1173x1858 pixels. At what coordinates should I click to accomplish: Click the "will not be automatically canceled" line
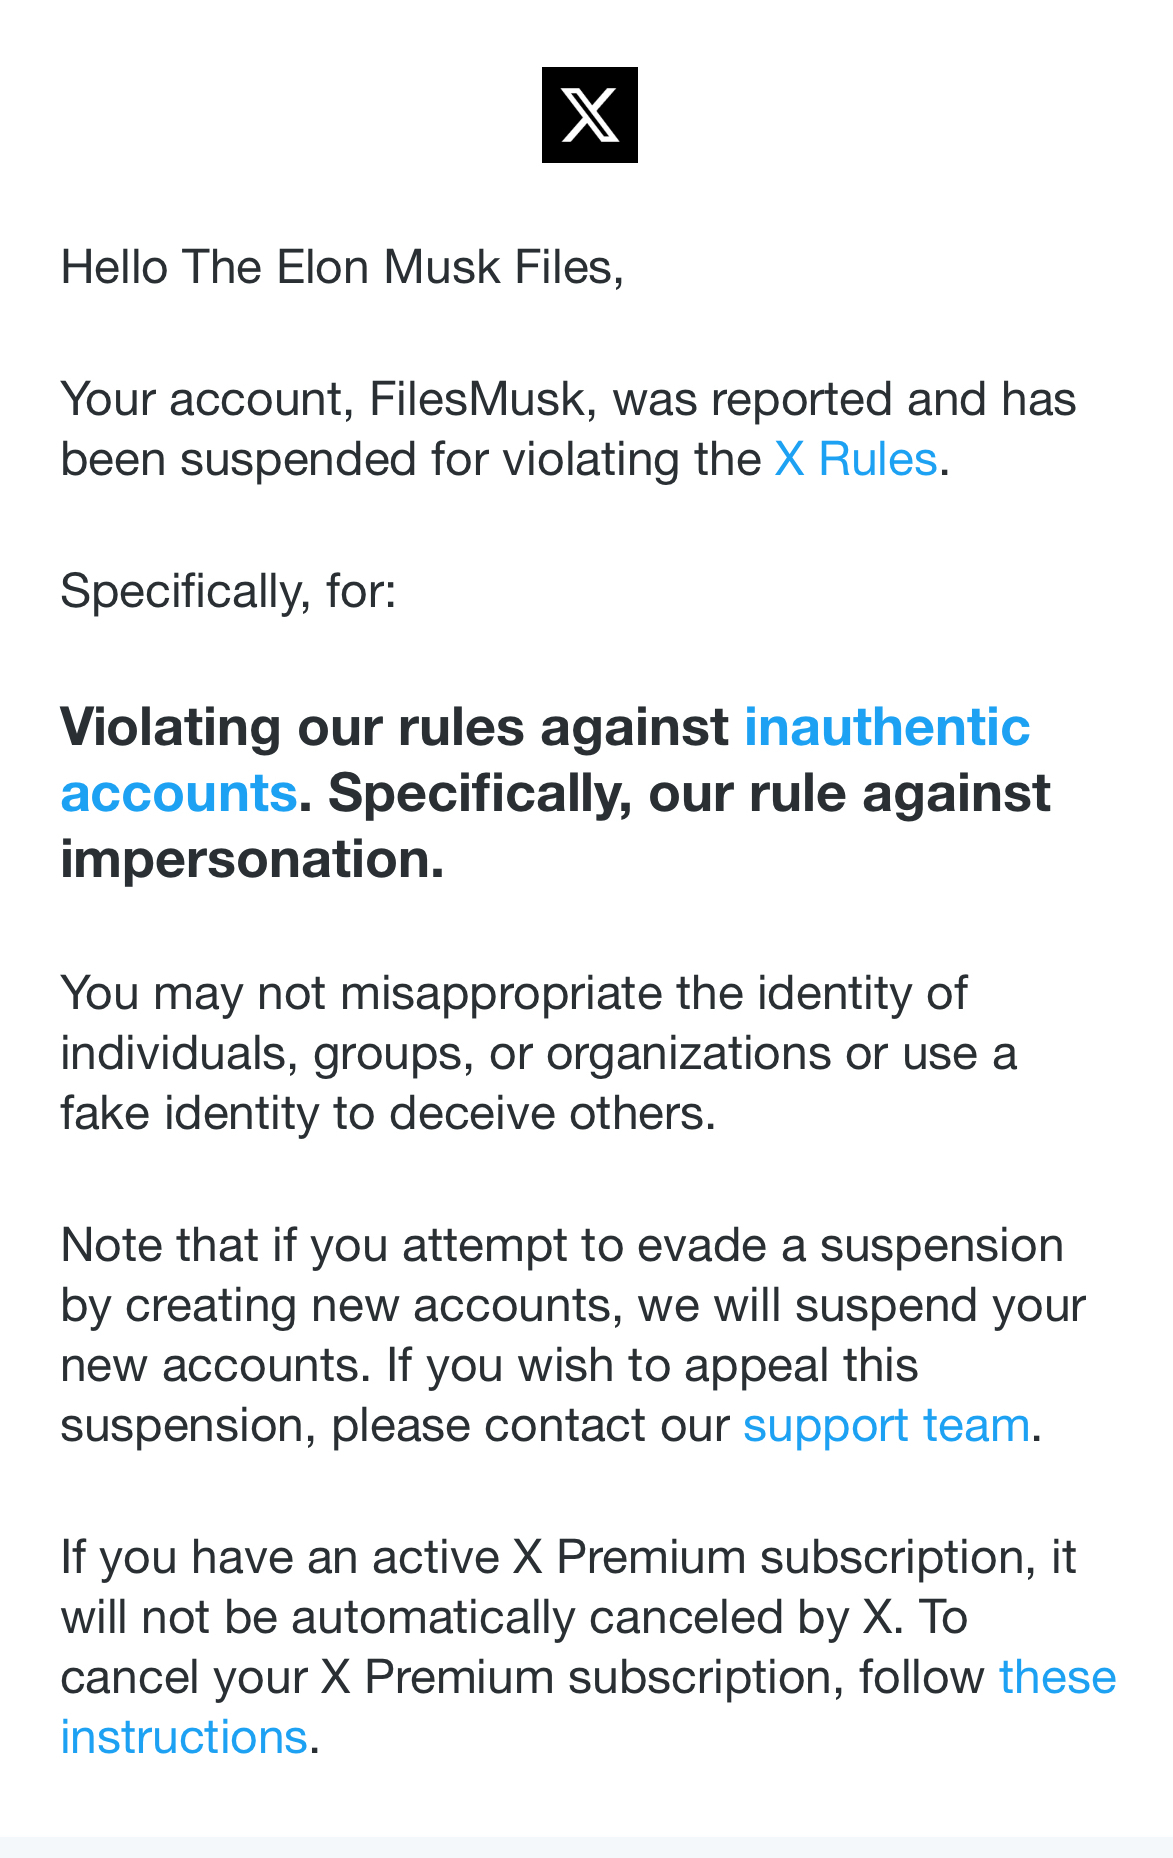514,1618
